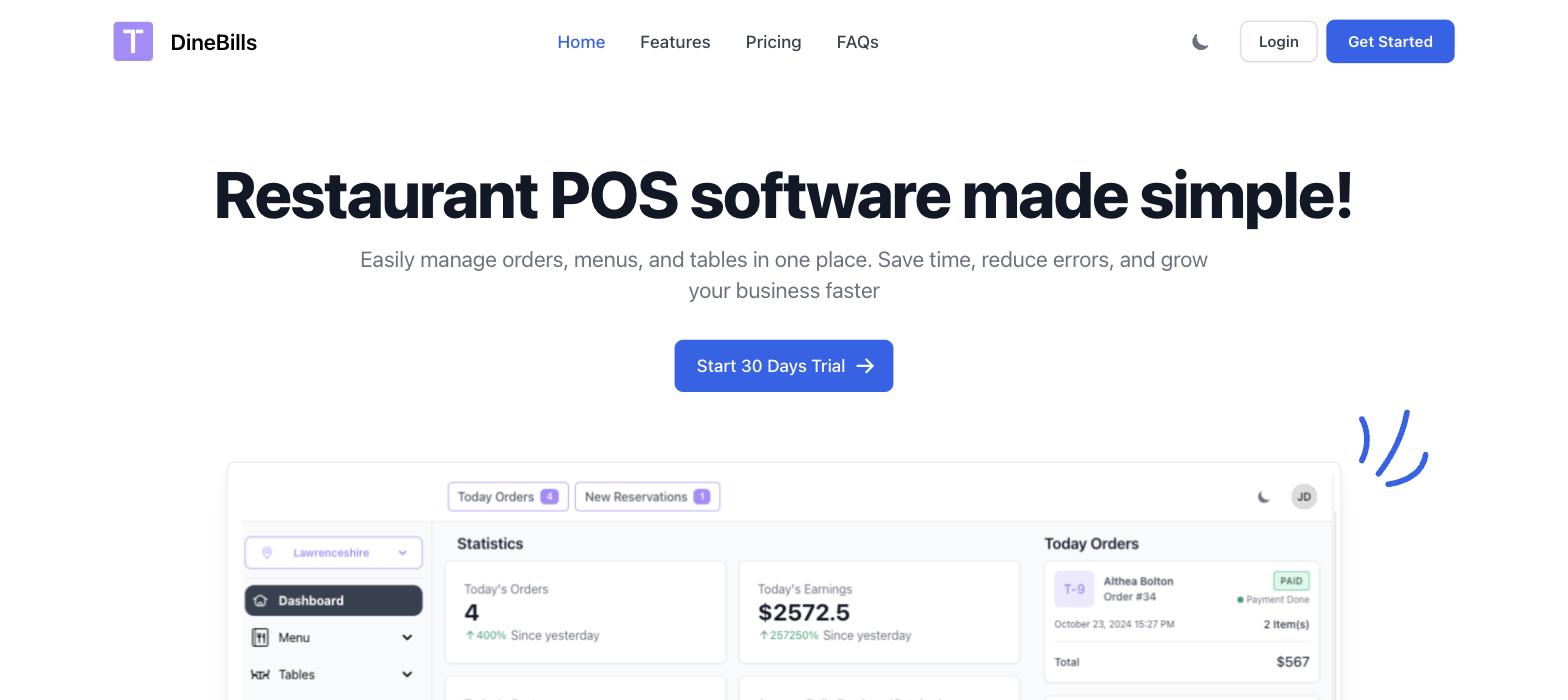Viewport: 1568px width, 700px height.
Task: Click the Restaurant POS software made simple headline
Action: [783, 195]
